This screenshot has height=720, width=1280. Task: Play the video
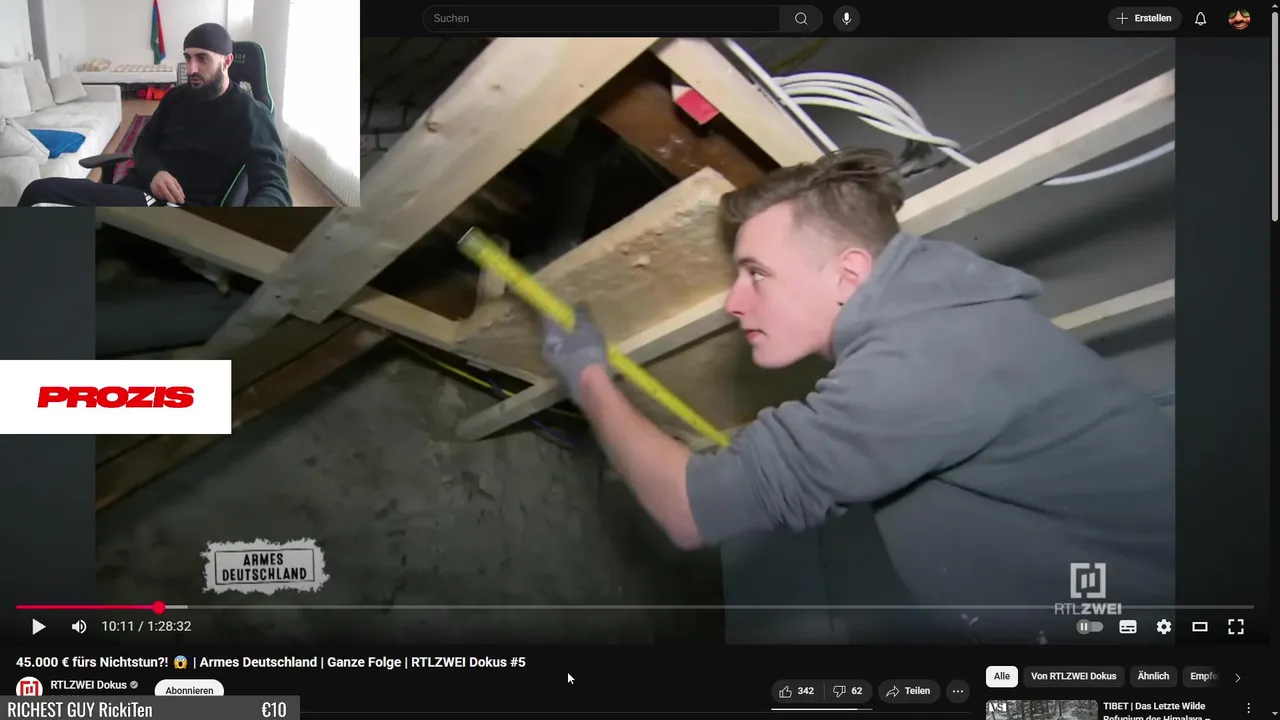pos(38,627)
